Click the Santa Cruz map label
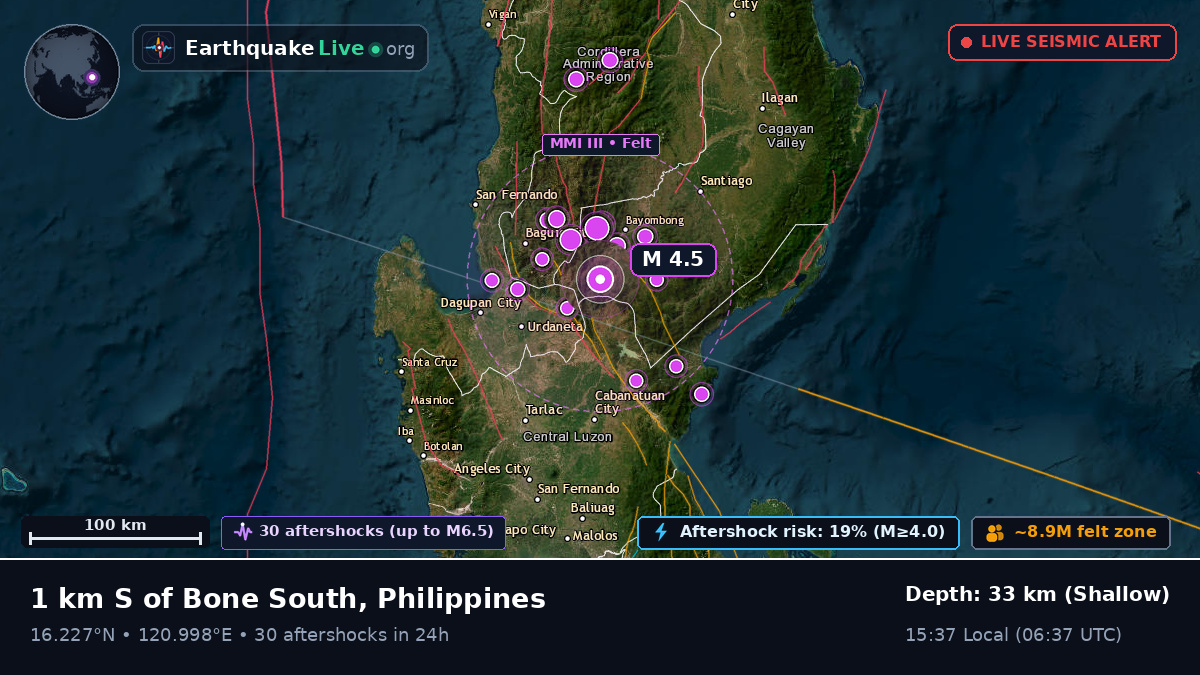This screenshot has width=1200, height=675. click(x=430, y=362)
